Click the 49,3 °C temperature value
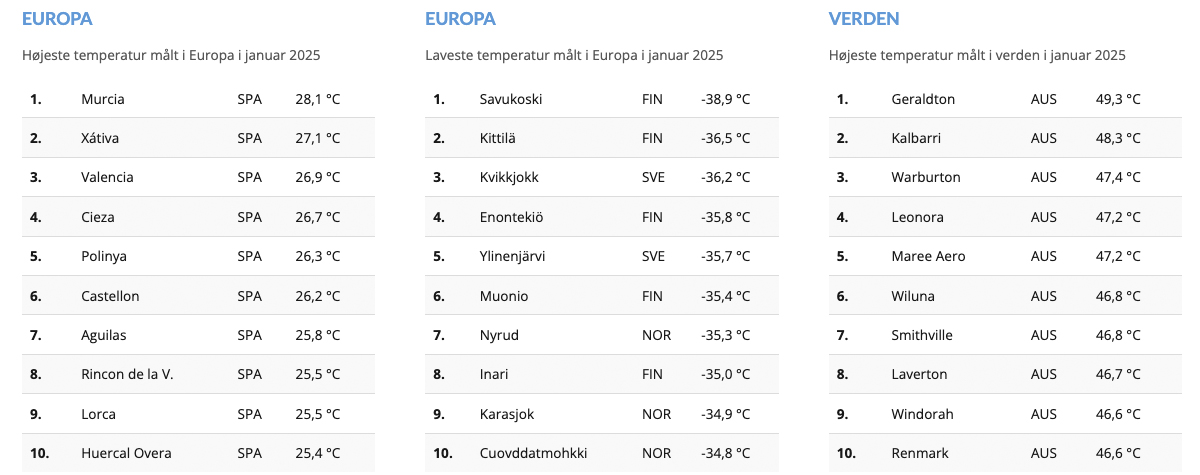1200x475 pixels. 1118,99
